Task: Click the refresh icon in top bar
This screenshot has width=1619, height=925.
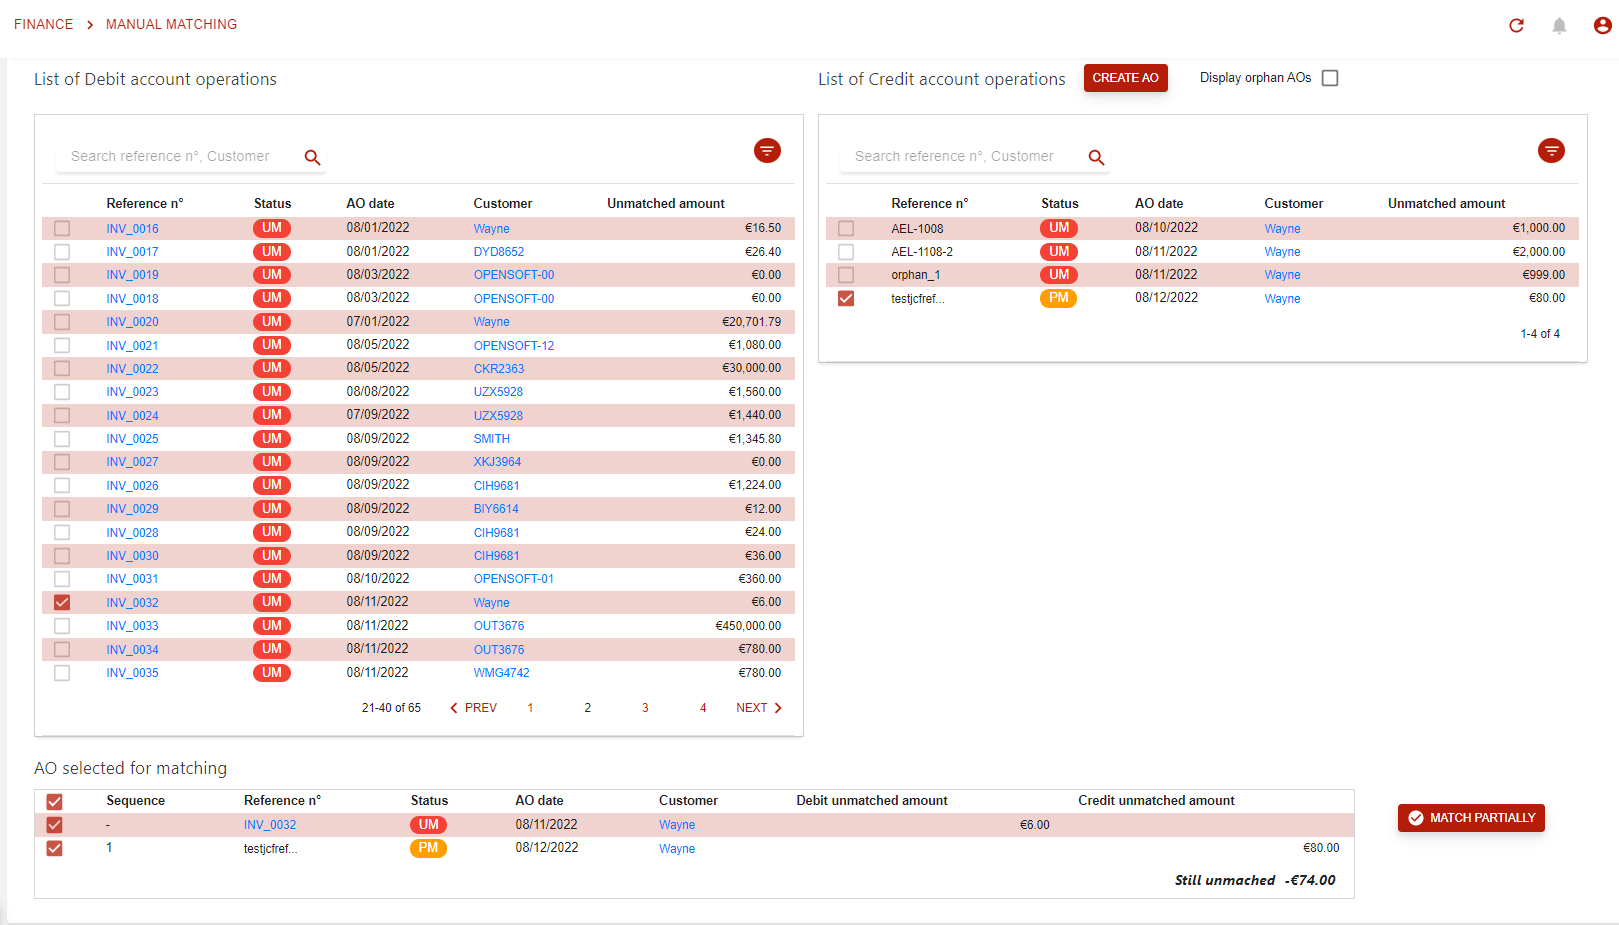Action: point(1516,26)
